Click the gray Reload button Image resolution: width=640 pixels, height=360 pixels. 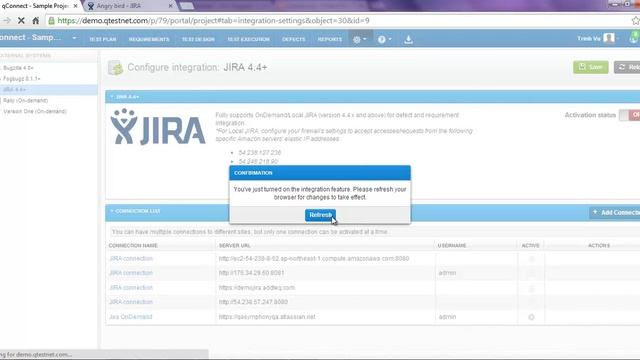click(x=627, y=67)
